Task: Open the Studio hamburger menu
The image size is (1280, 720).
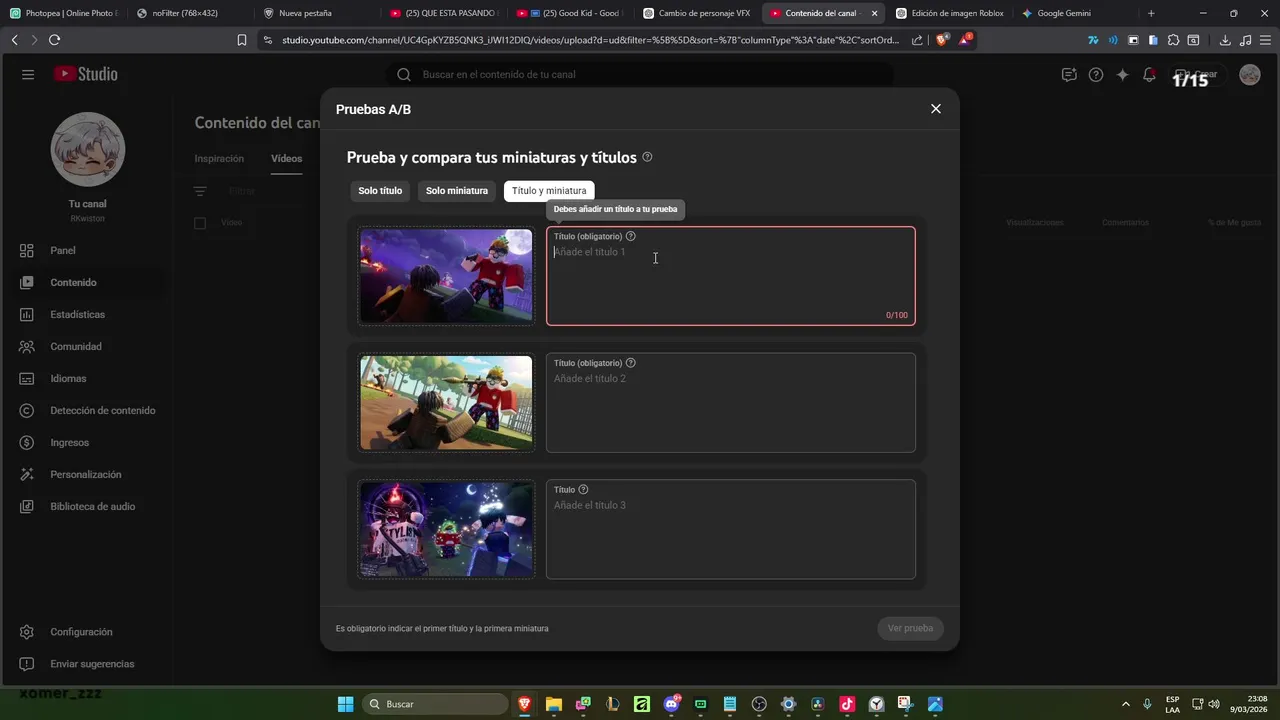Action: pyautogui.click(x=28, y=74)
